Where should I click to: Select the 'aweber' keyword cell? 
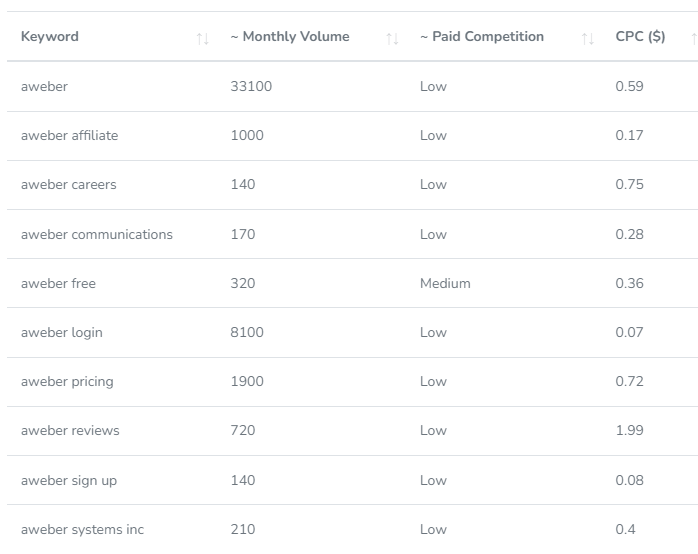pos(45,86)
